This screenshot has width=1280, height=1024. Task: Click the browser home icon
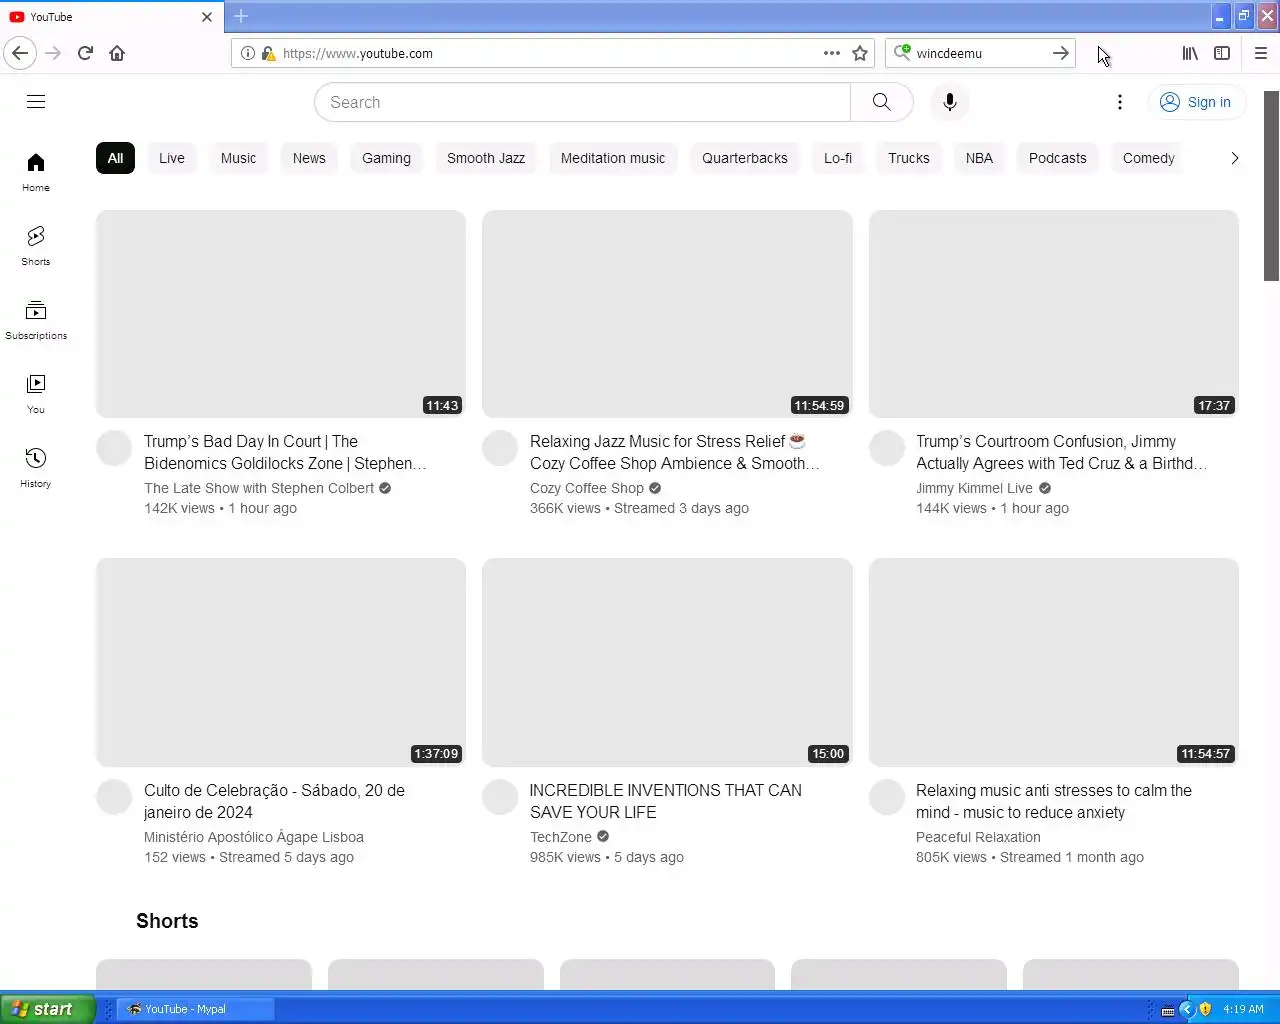click(x=117, y=53)
